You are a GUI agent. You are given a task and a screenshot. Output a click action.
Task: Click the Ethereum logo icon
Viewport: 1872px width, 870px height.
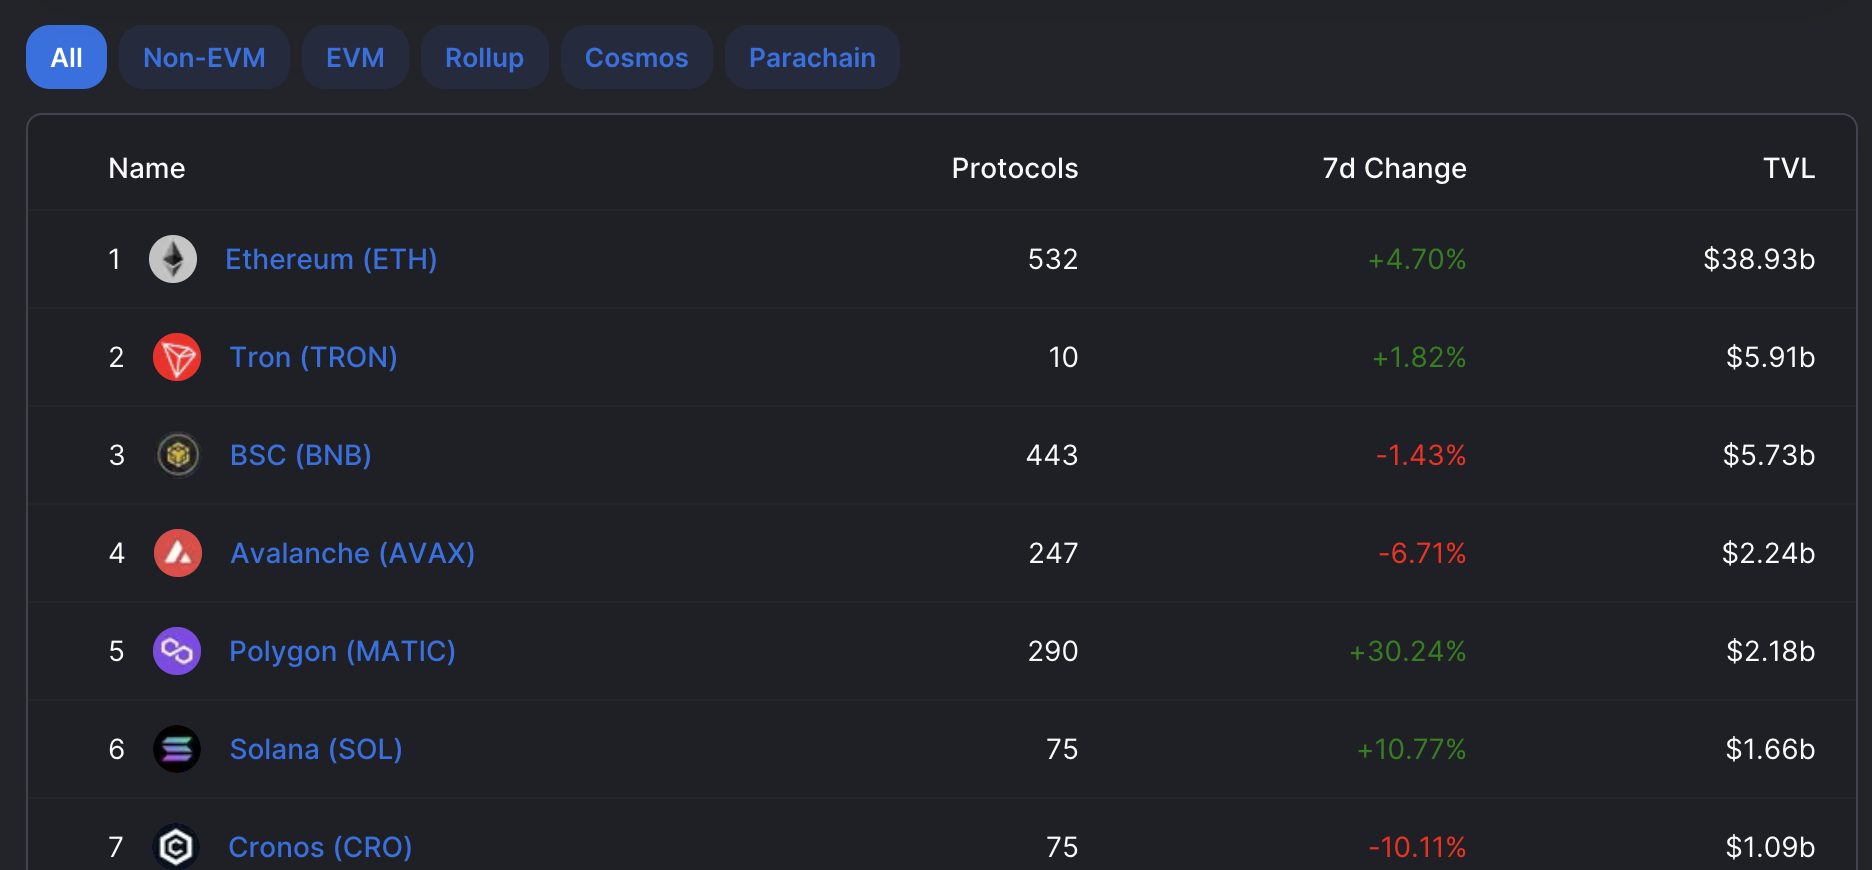173,259
